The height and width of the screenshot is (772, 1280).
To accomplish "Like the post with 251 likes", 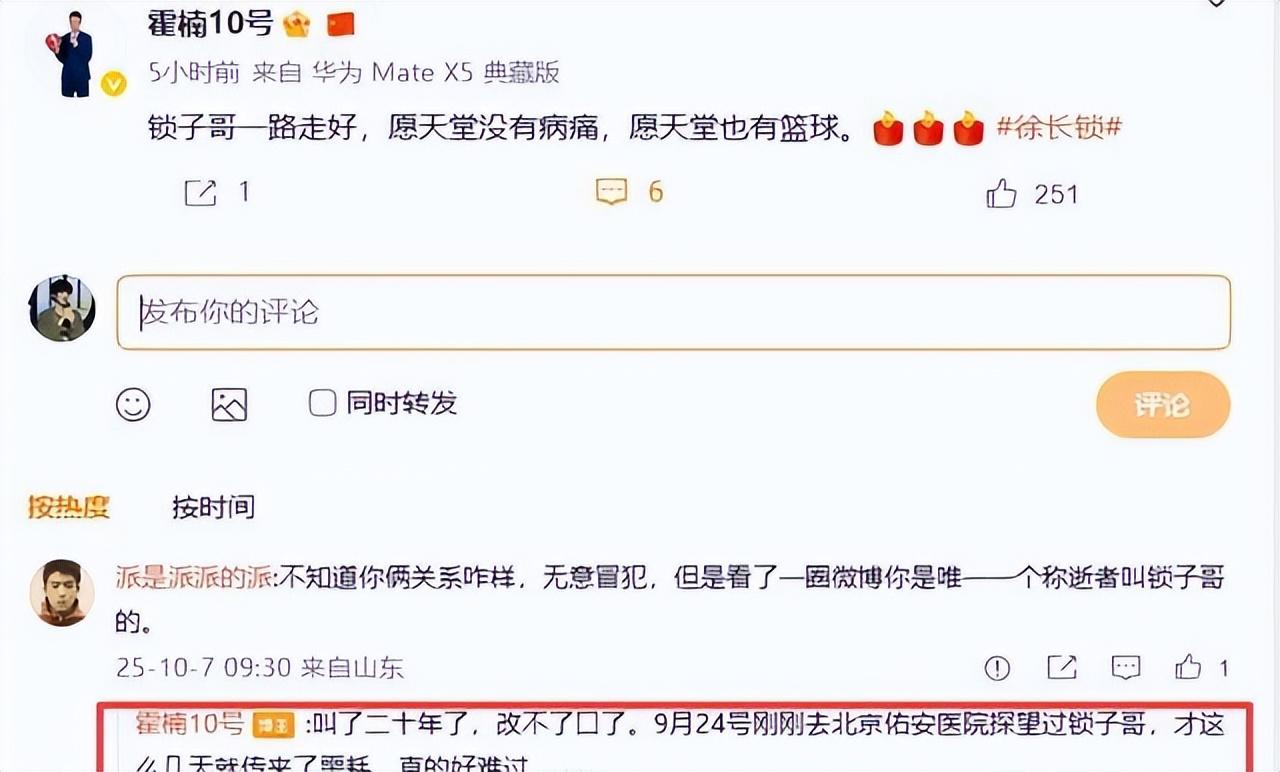I will tap(1001, 192).
